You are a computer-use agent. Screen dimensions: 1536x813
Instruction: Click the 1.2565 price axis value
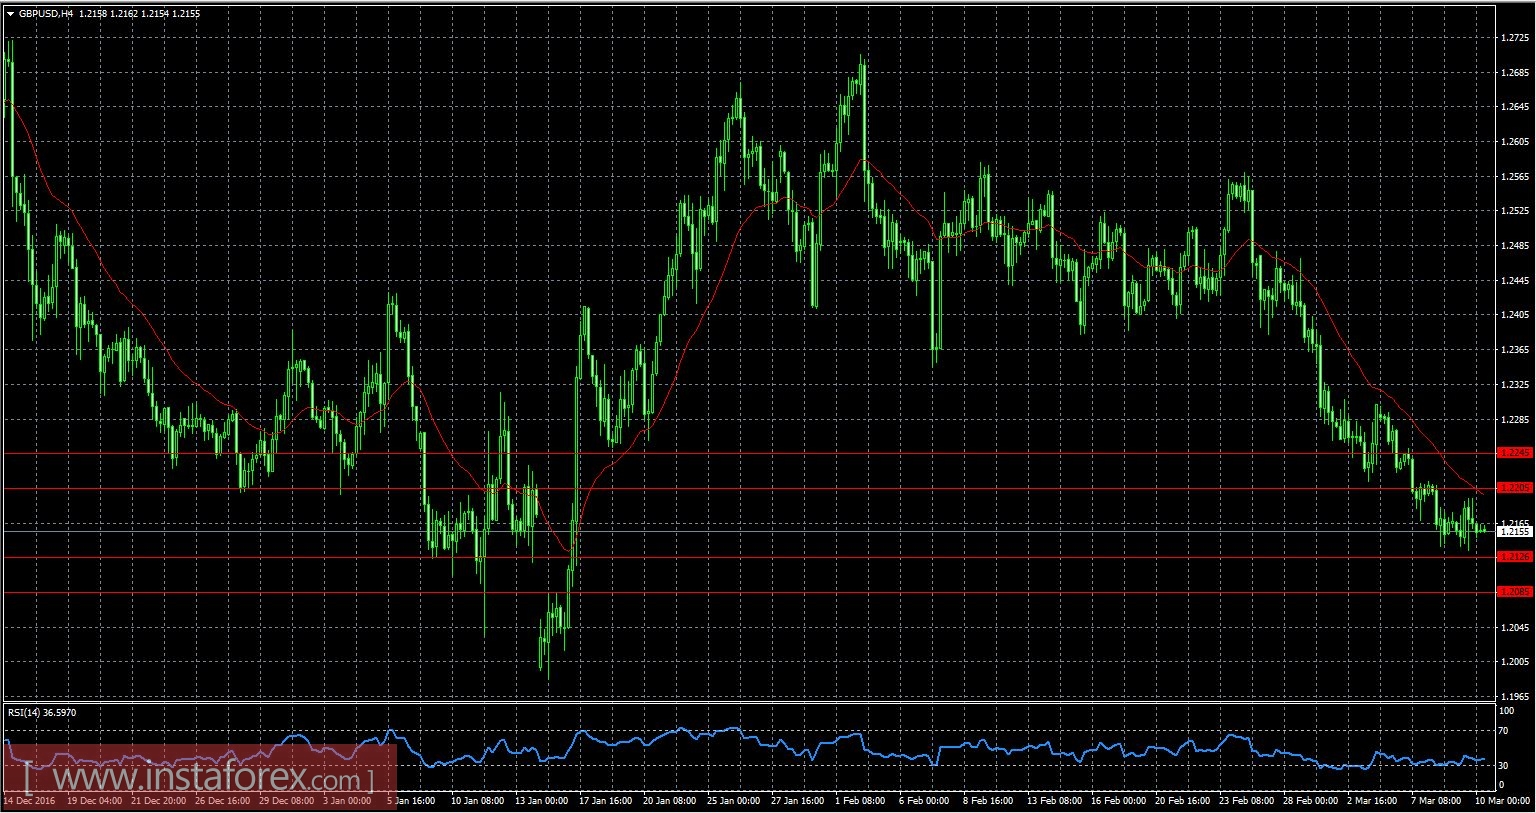1516,177
